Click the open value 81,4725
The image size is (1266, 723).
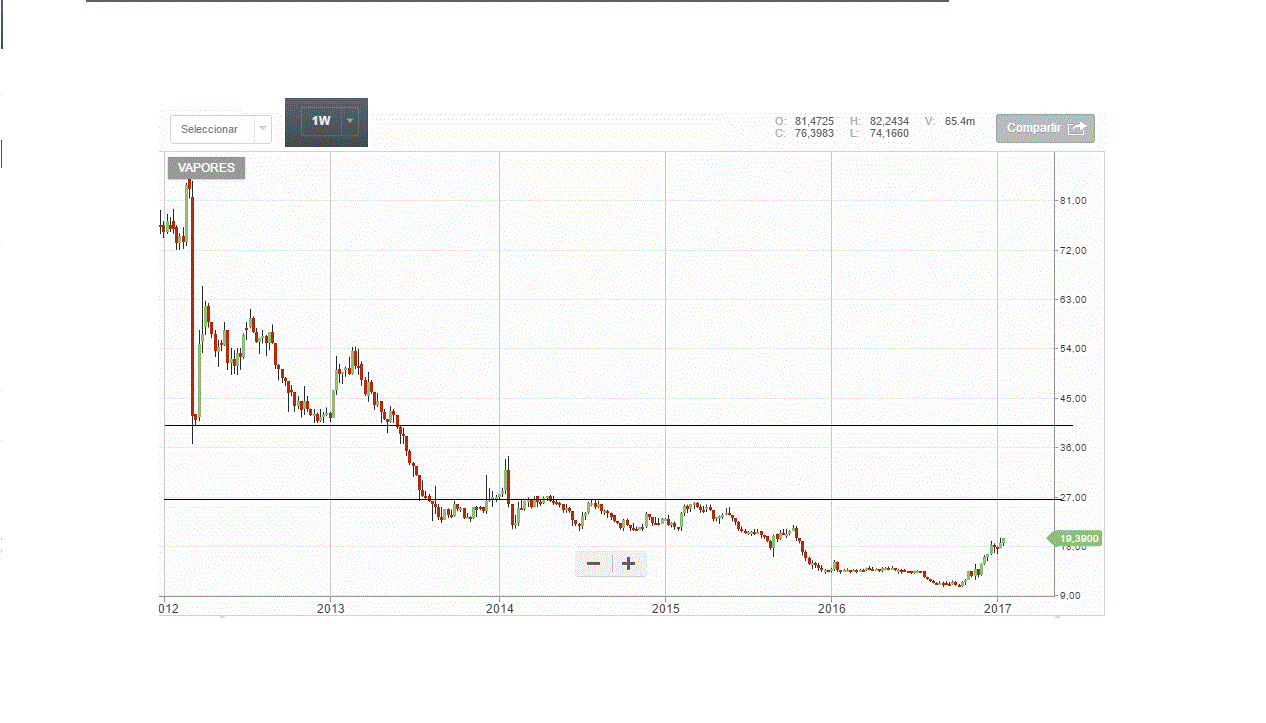pyautogui.click(x=814, y=121)
